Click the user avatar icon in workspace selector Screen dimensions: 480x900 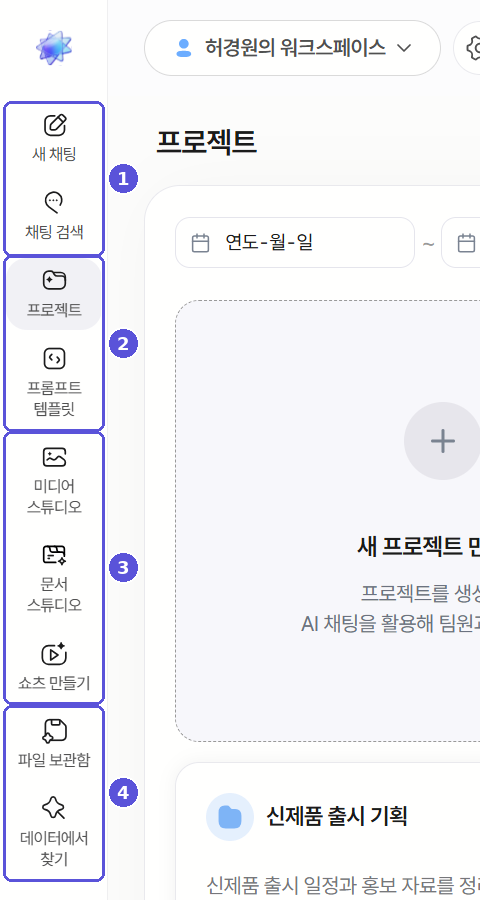[184, 48]
